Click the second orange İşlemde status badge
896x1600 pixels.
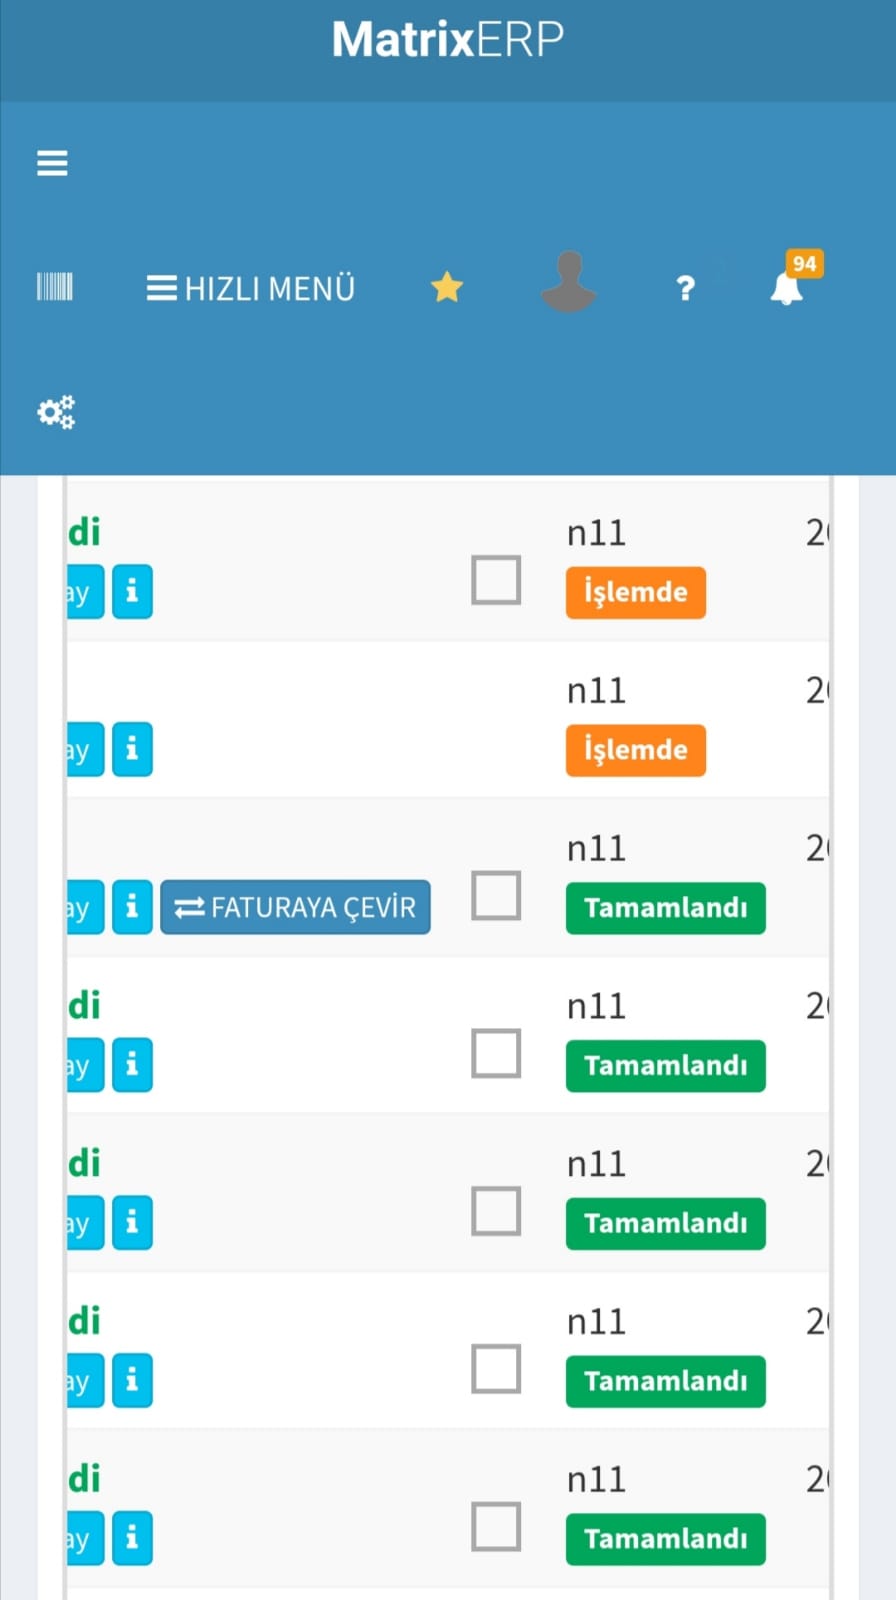[635, 750]
